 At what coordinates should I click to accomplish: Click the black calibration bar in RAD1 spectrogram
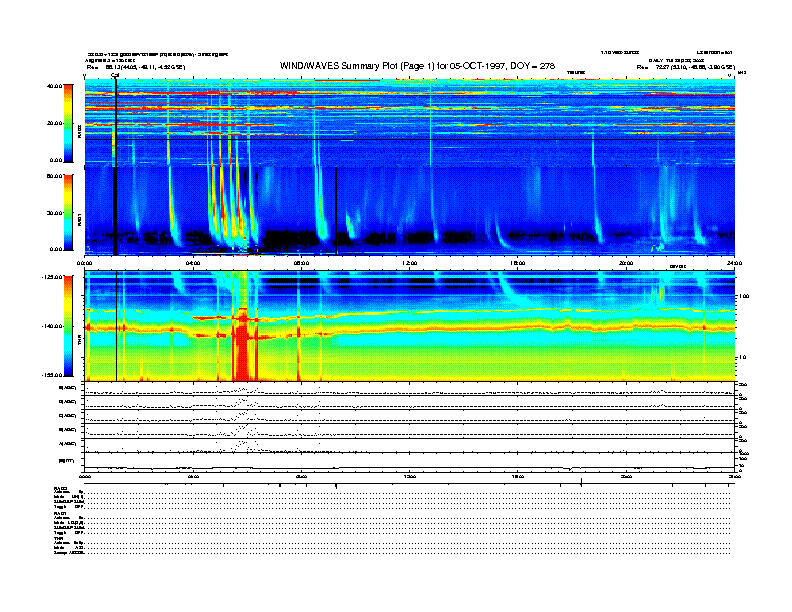click(x=115, y=211)
